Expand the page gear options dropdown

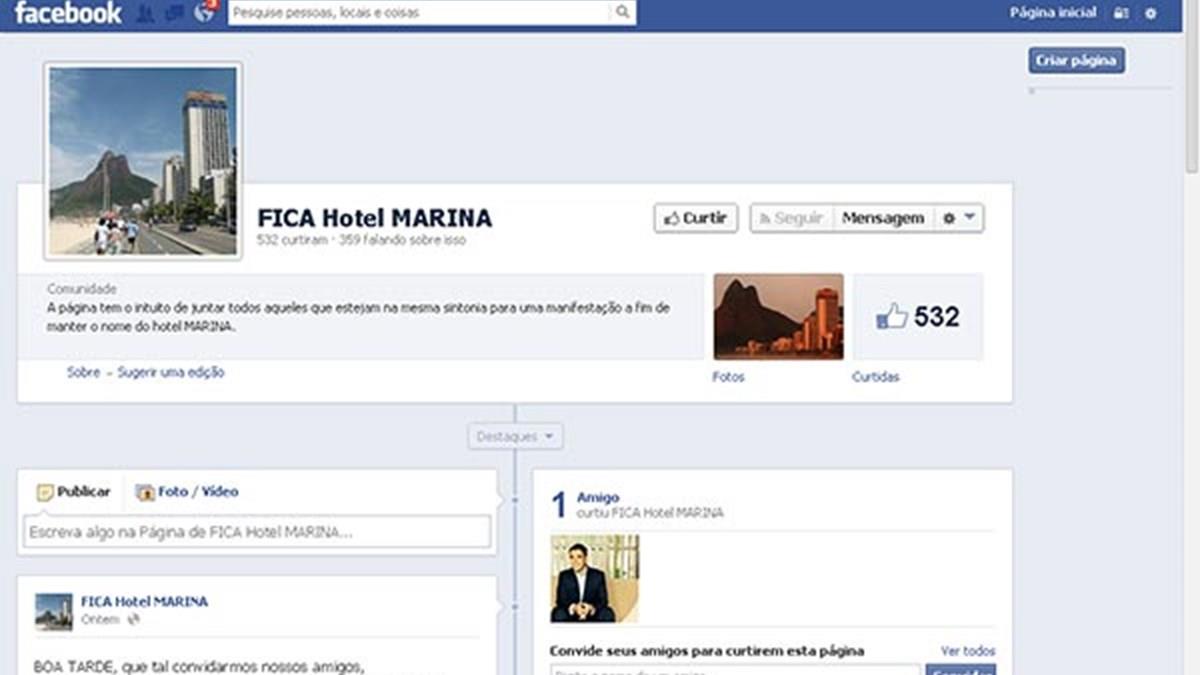click(x=959, y=218)
